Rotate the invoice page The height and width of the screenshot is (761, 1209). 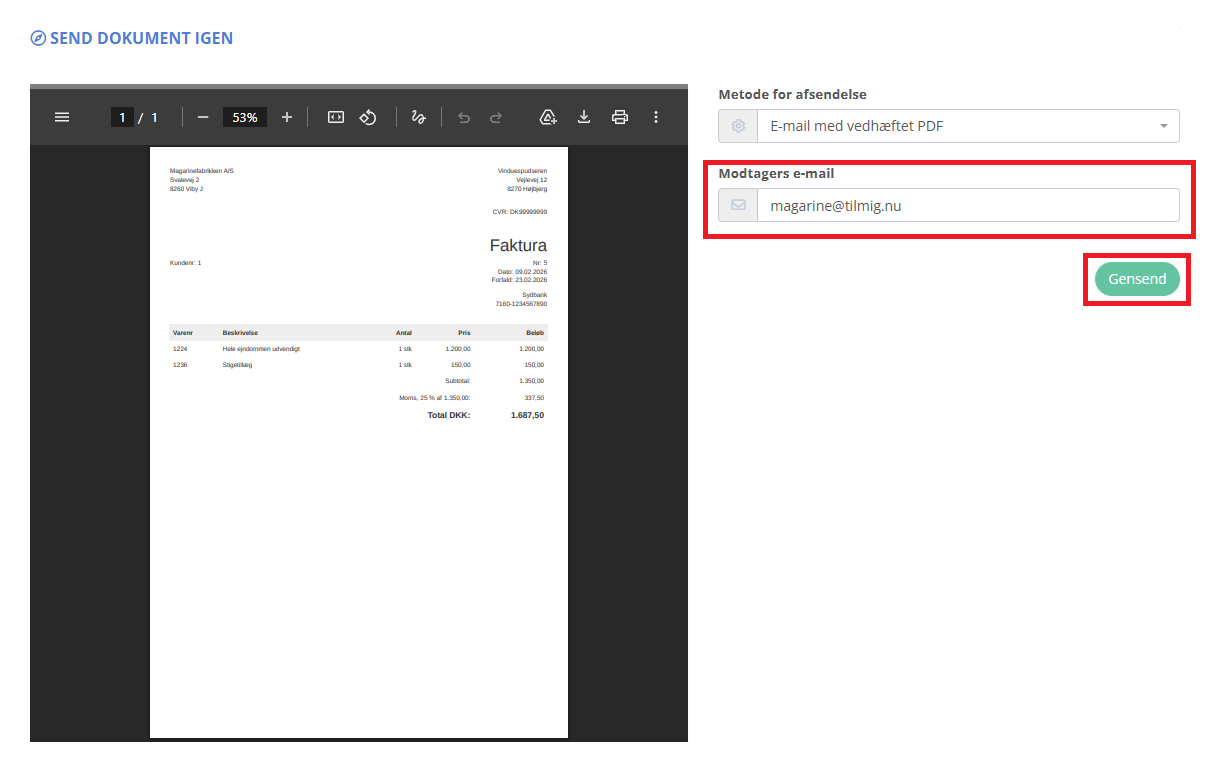368,117
